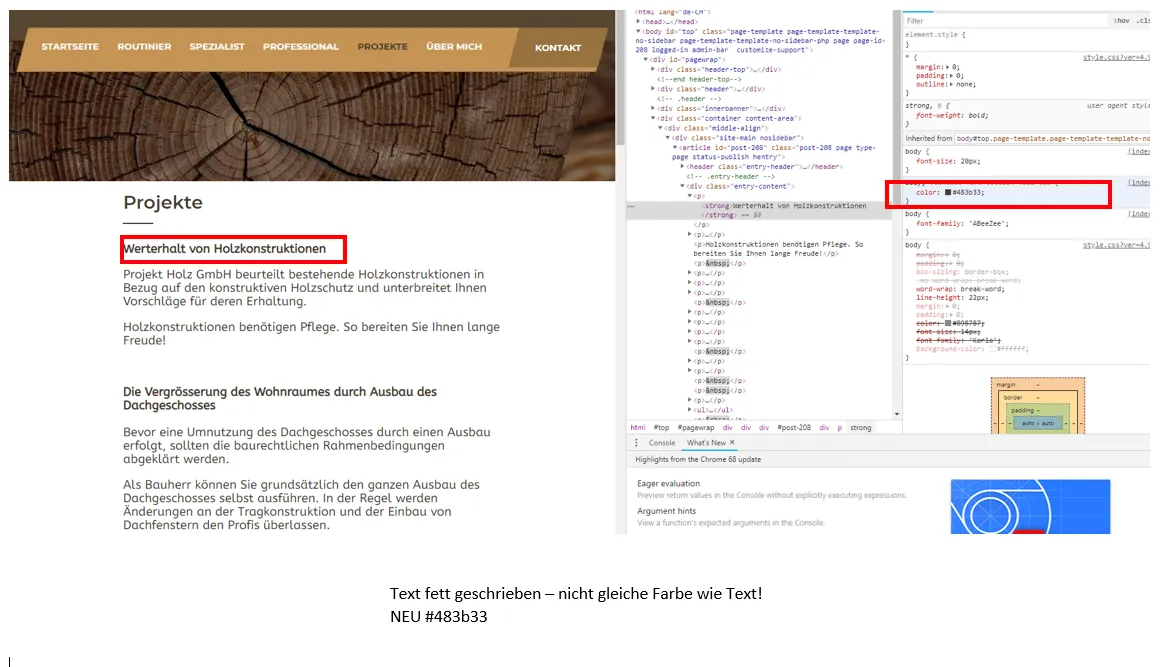Click the elements panel scroll-down arrow
This screenshot has width=1160, height=667.
coord(897,414)
